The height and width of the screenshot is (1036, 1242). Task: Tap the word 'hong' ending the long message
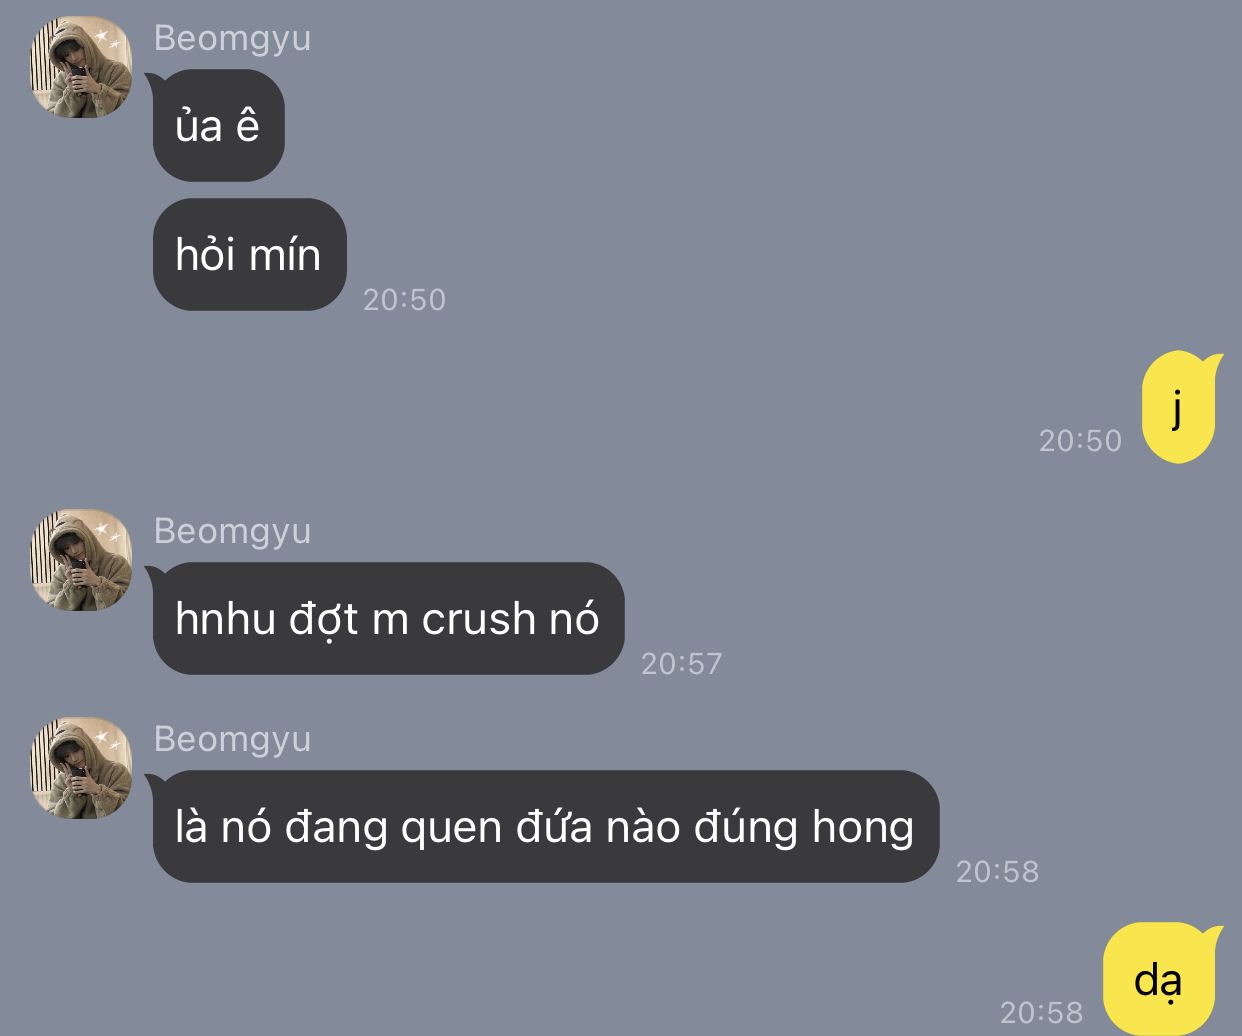[x=863, y=830]
